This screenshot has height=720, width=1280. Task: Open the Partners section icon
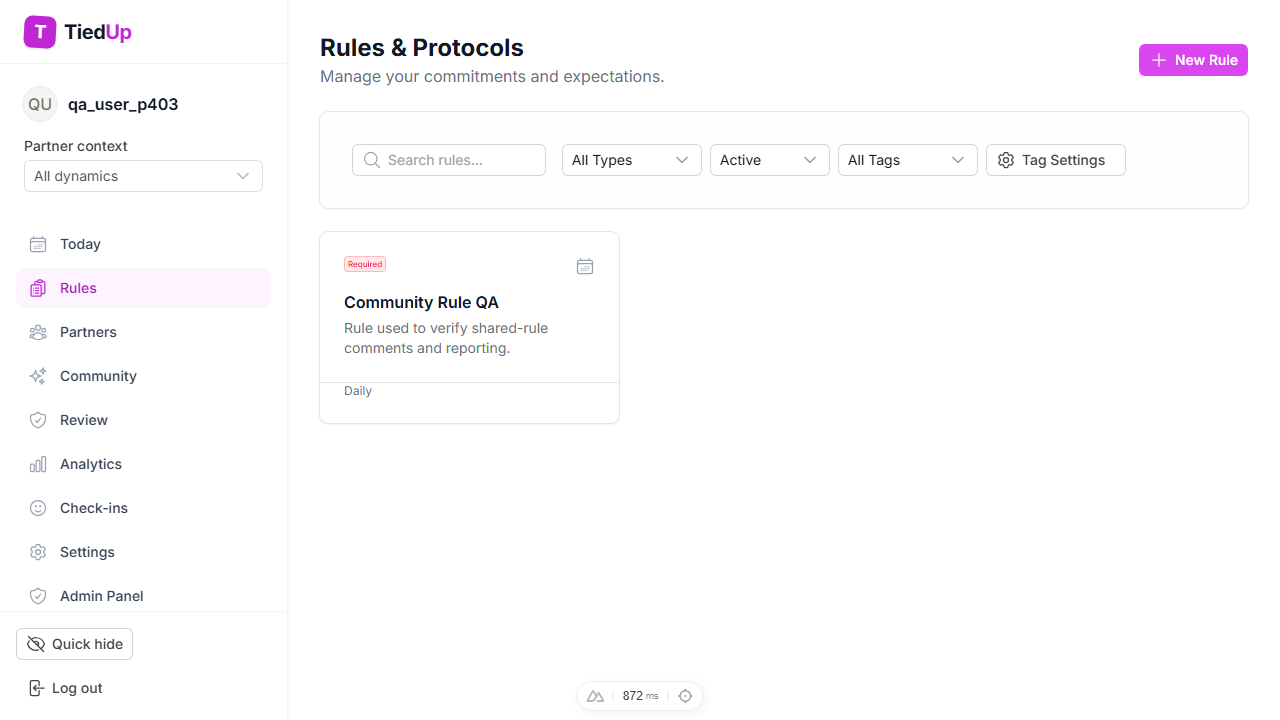tap(37, 332)
